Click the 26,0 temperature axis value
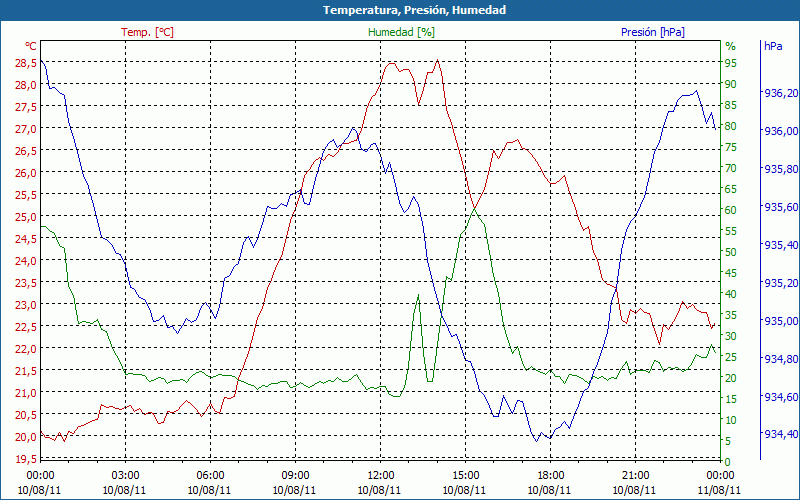 (26, 172)
